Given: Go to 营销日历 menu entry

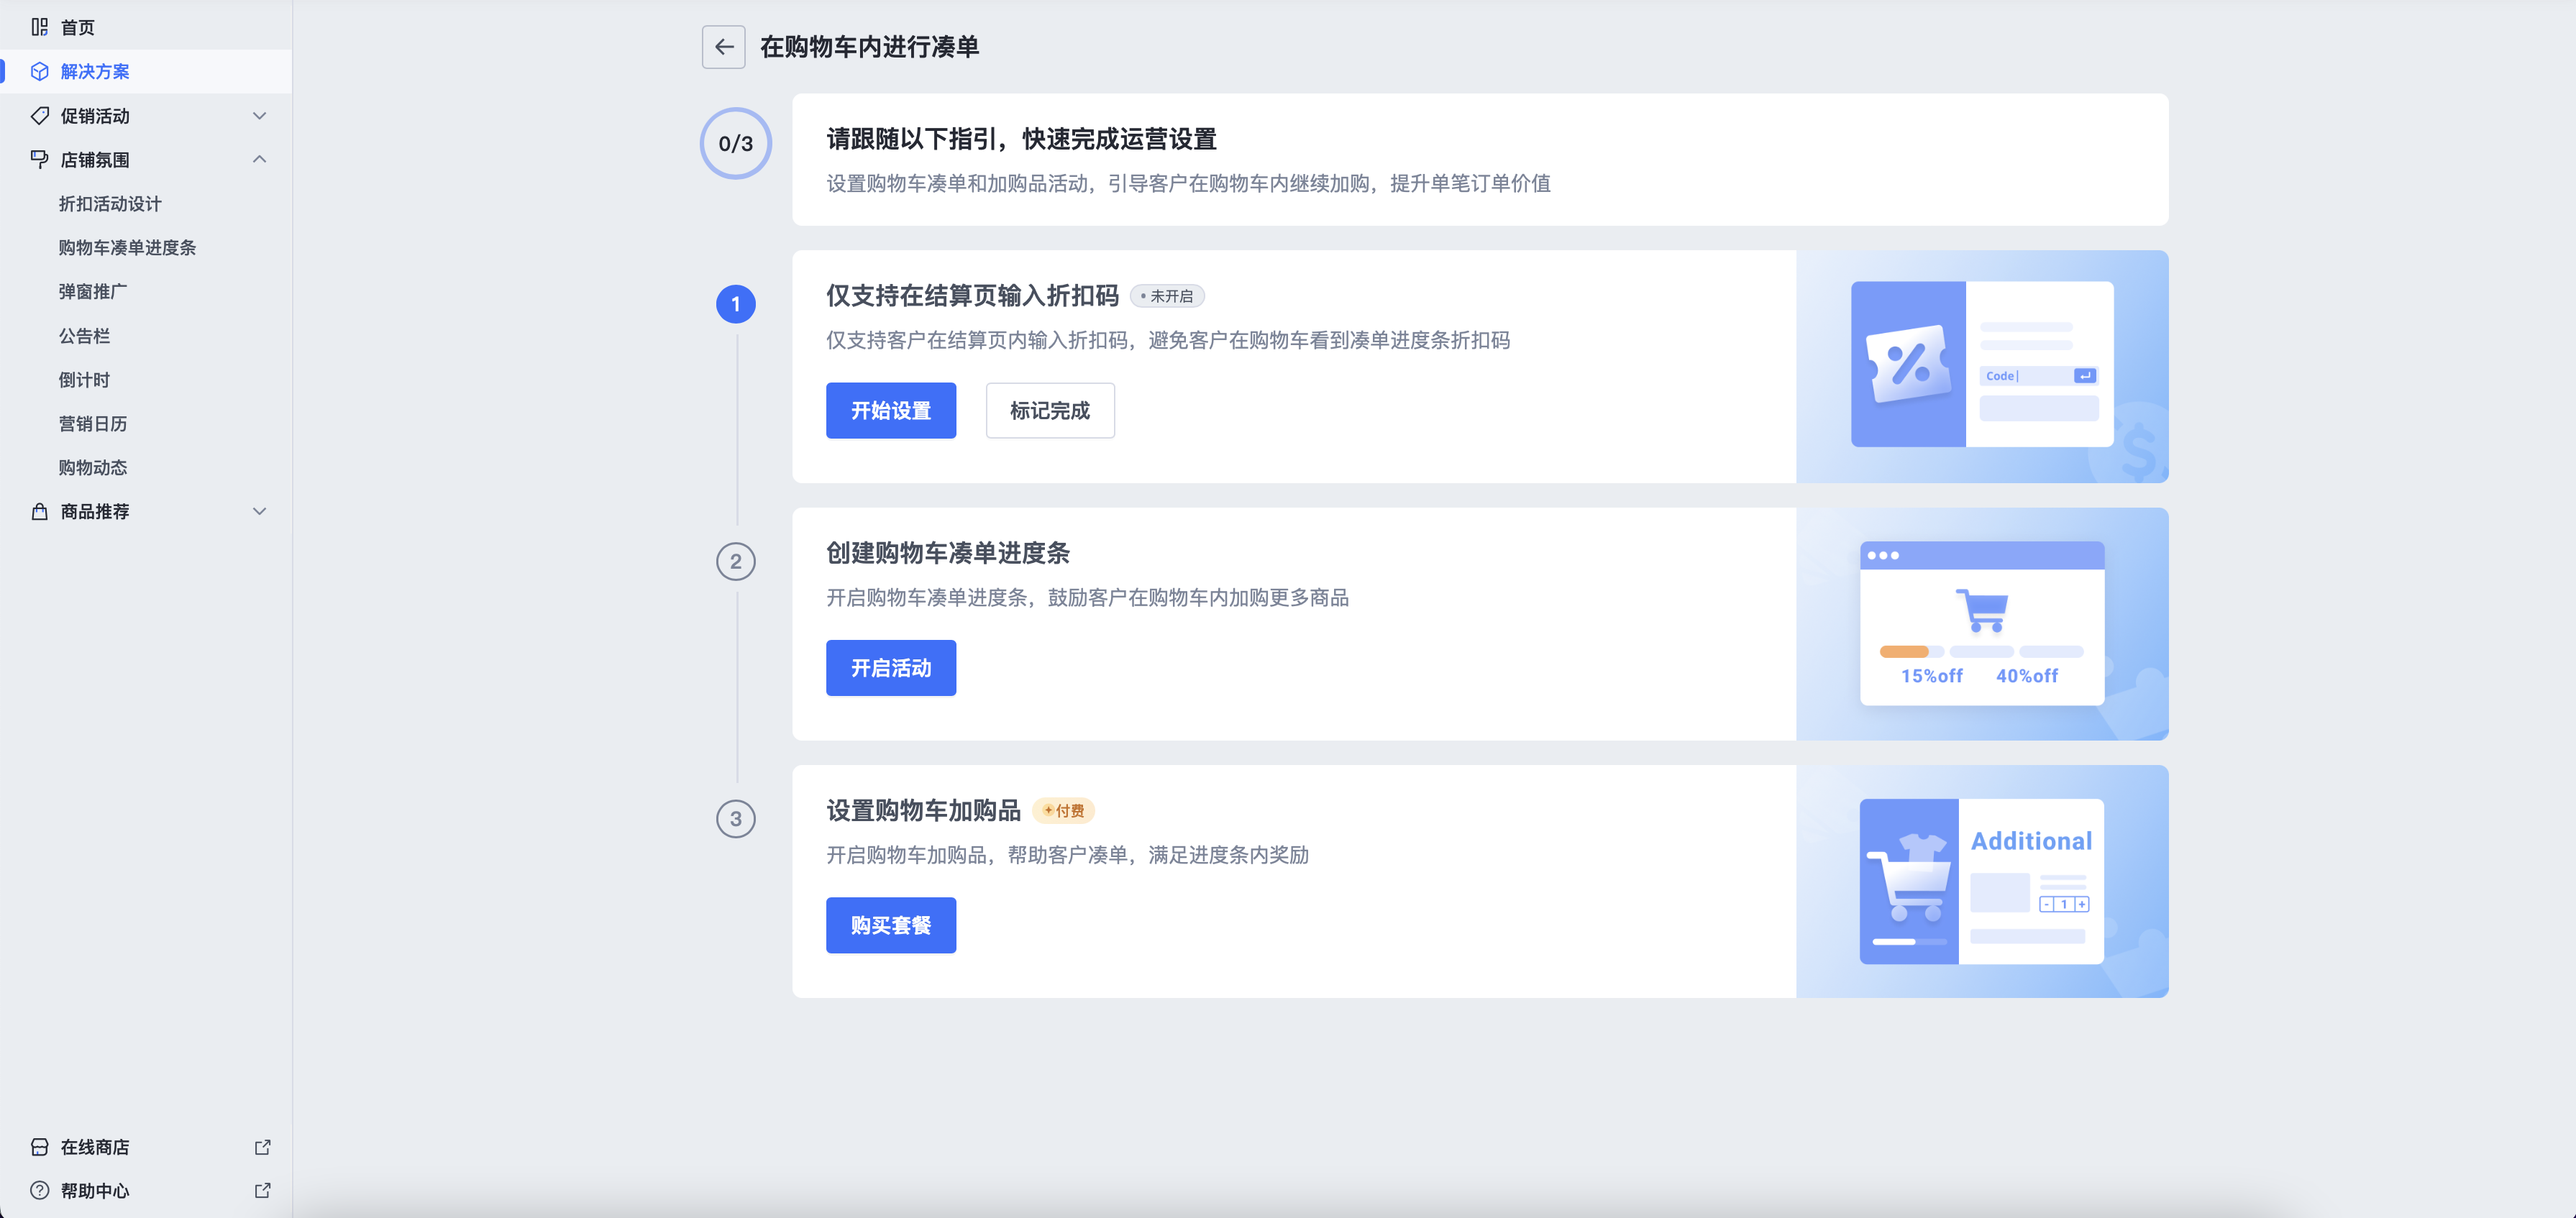Looking at the screenshot, I should coord(92,423).
